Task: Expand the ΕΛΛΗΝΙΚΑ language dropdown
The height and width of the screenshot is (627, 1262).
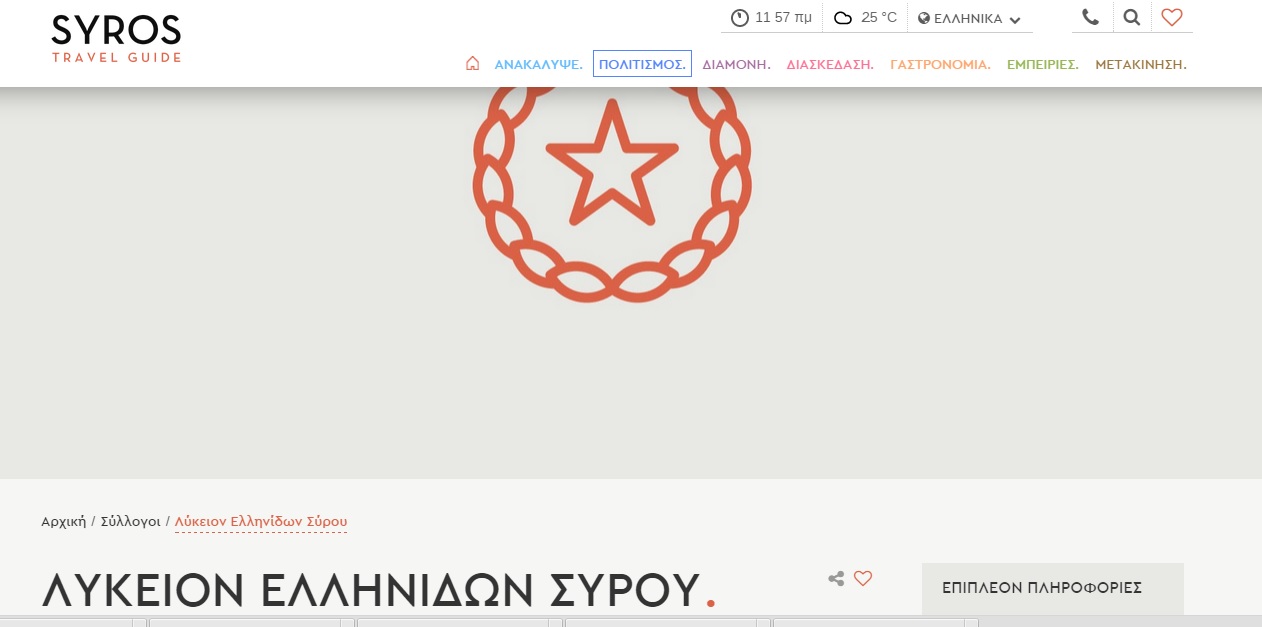Action: (x=969, y=19)
